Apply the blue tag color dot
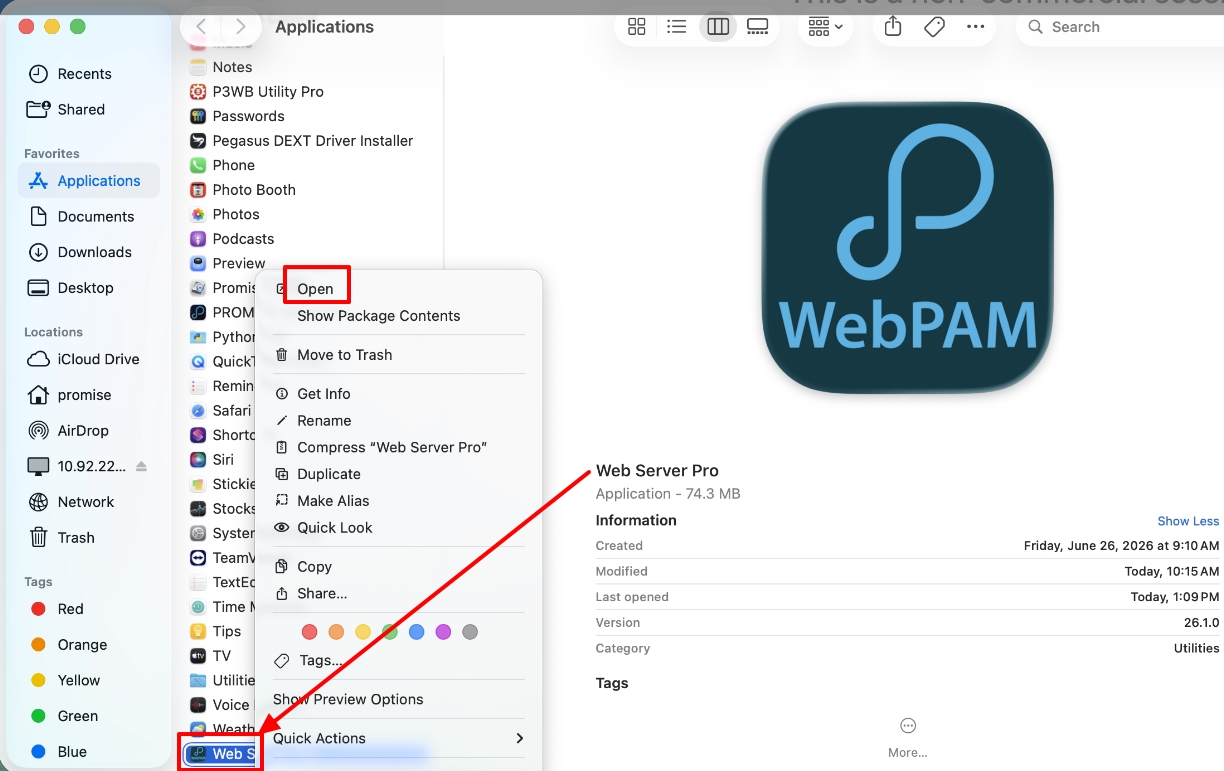The image size is (1224, 771). 417,632
